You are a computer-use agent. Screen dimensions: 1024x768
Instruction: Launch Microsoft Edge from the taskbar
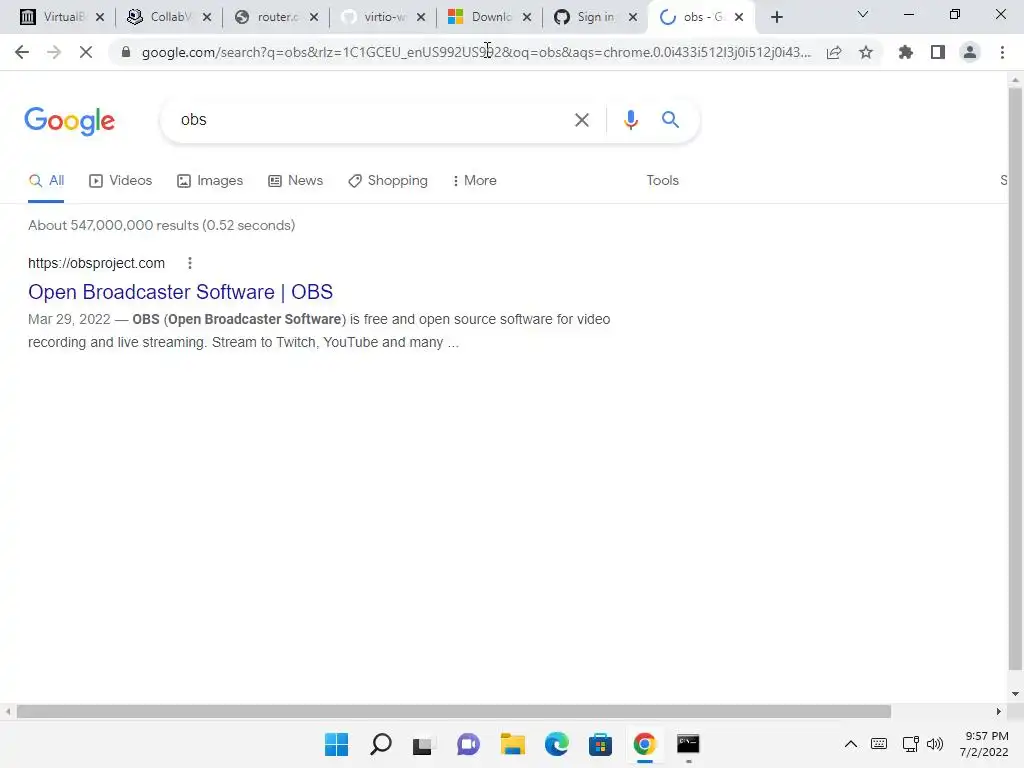tap(556, 744)
